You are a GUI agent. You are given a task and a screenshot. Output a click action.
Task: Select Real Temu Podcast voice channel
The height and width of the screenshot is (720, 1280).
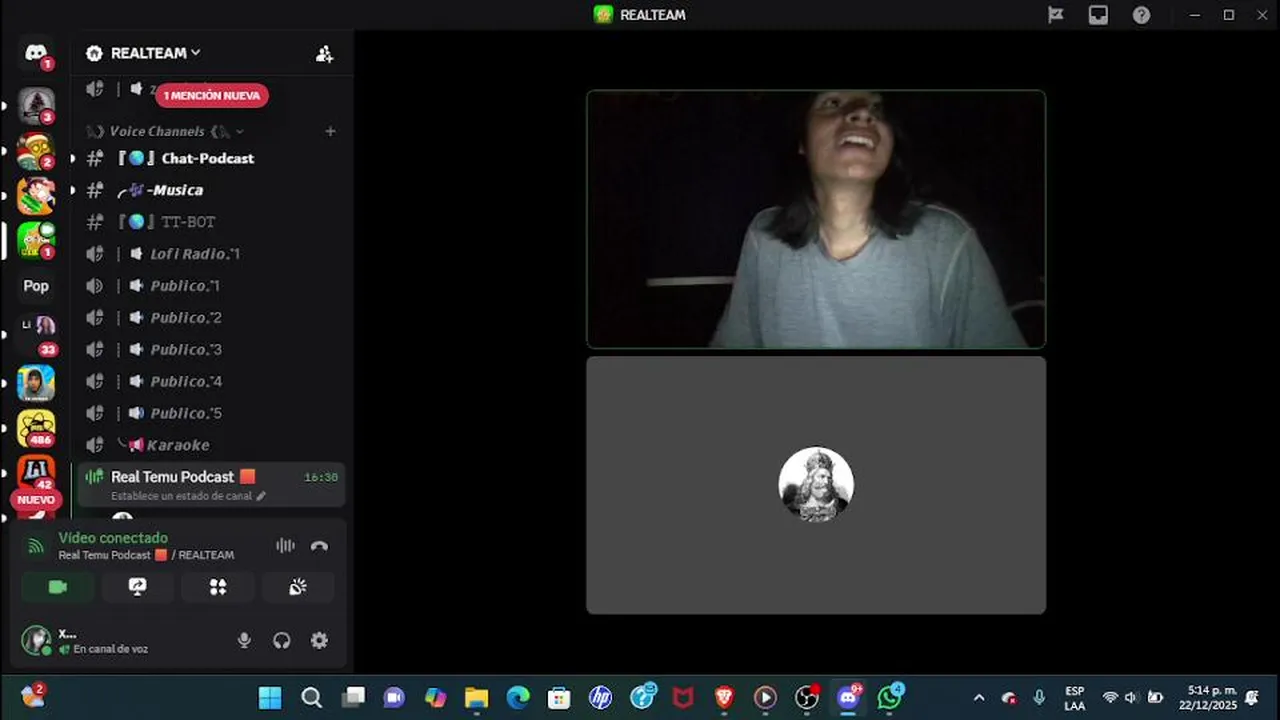tap(212, 484)
